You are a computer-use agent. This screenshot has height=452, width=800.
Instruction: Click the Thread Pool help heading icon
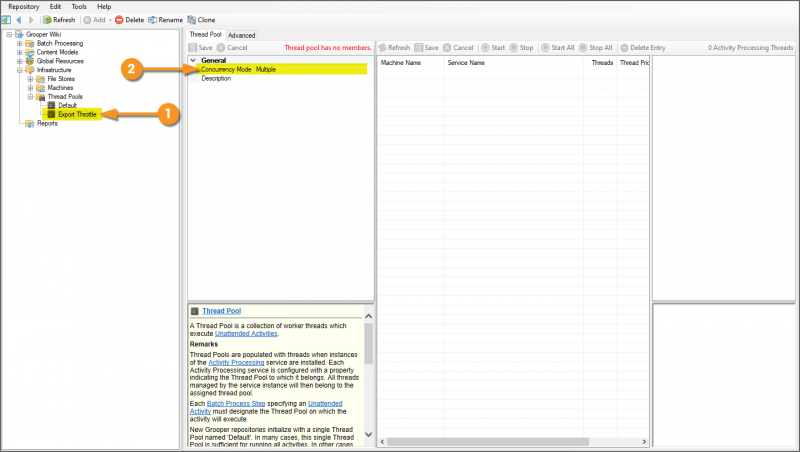click(x=194, y=311)
